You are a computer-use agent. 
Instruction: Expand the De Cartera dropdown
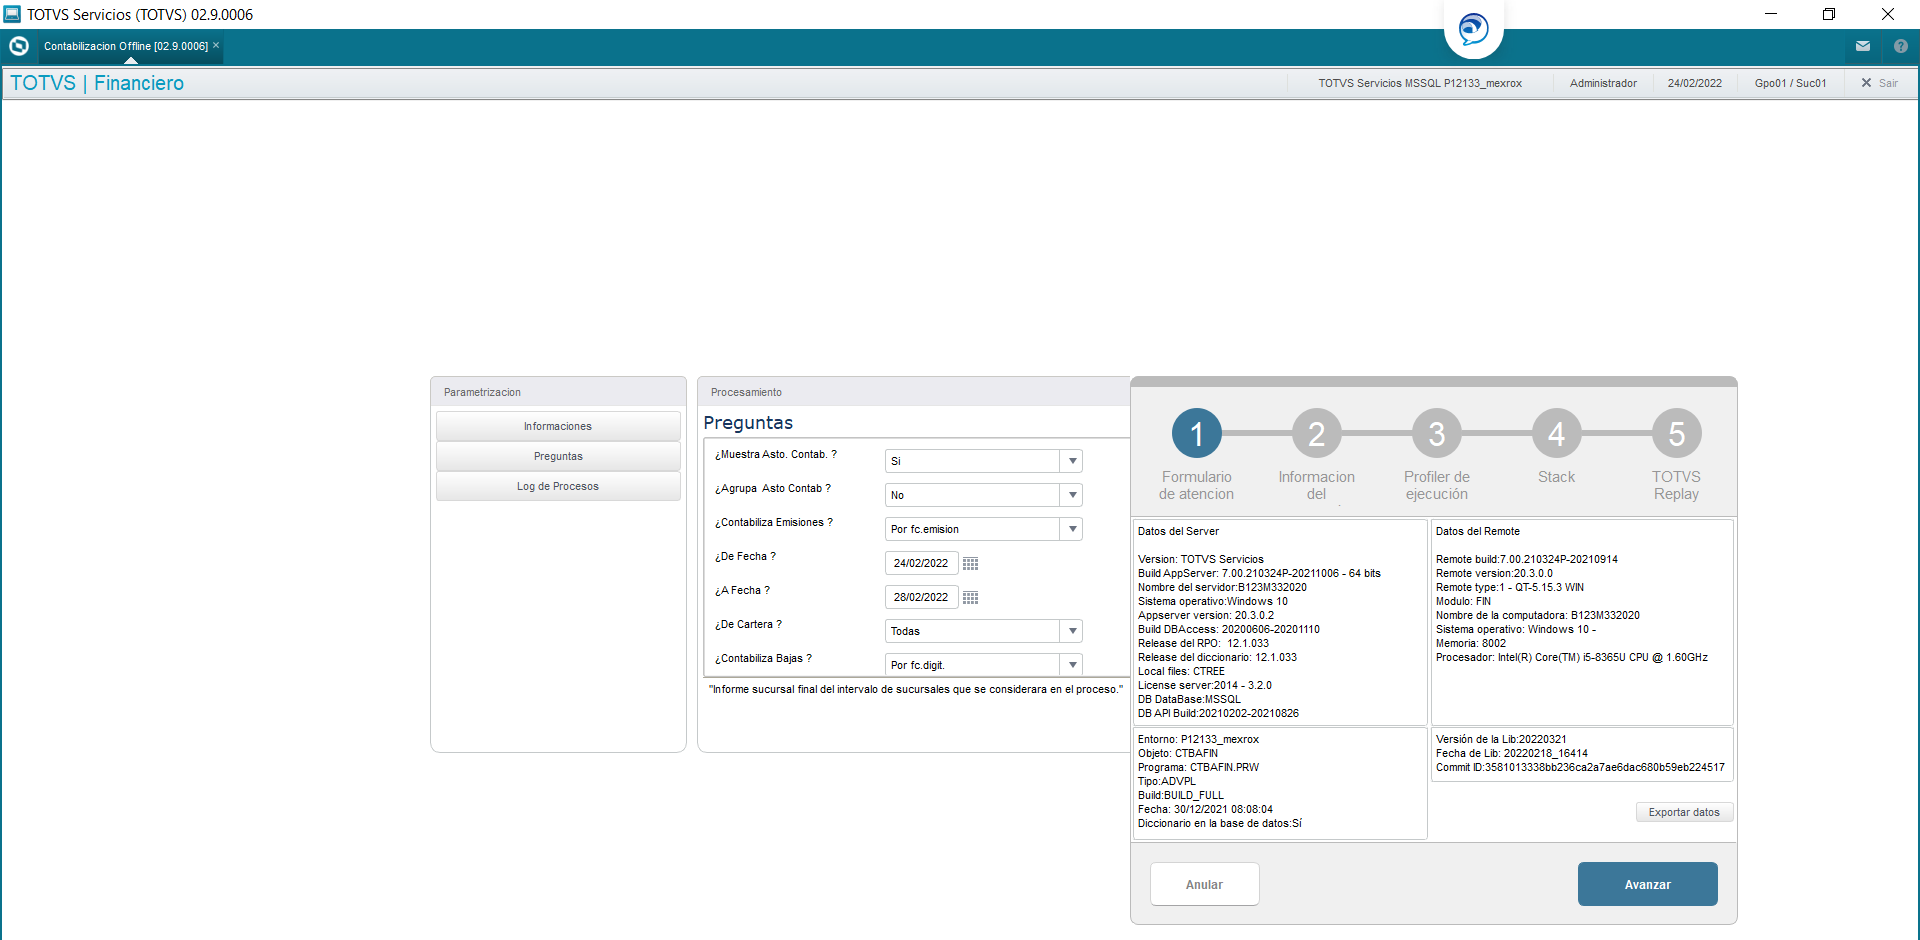click(x=1072, y=631)
